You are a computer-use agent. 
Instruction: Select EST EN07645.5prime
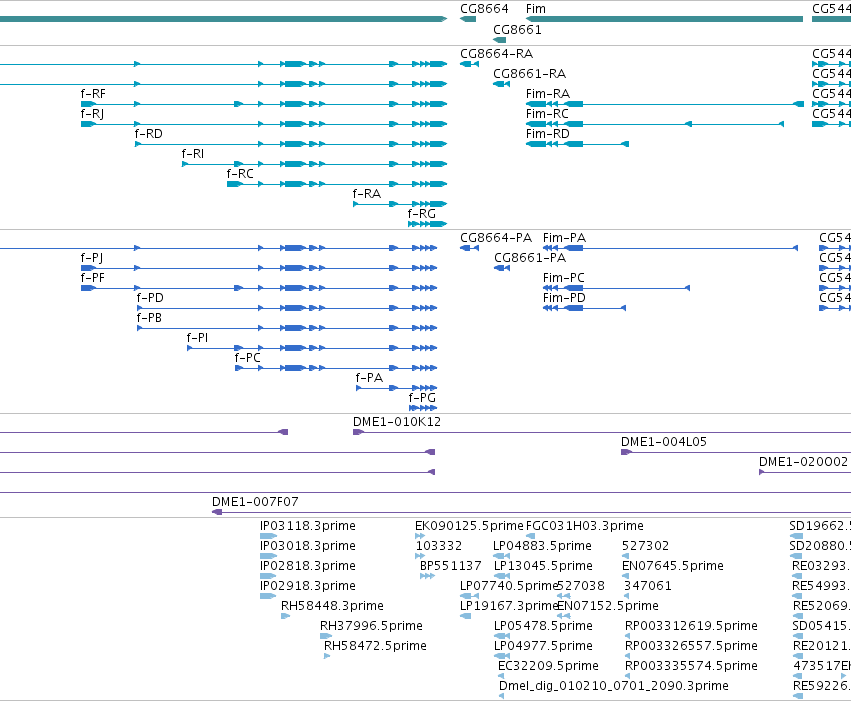coord(625,576)
